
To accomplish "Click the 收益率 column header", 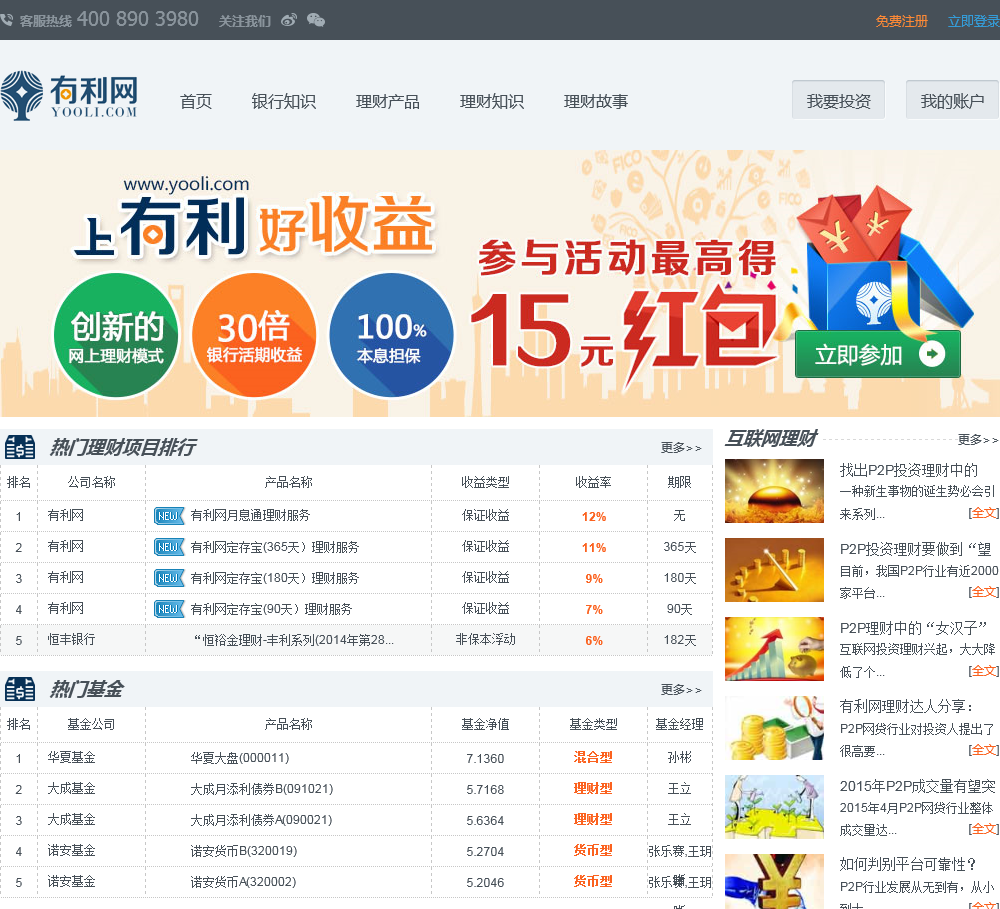I will point(593,483).
